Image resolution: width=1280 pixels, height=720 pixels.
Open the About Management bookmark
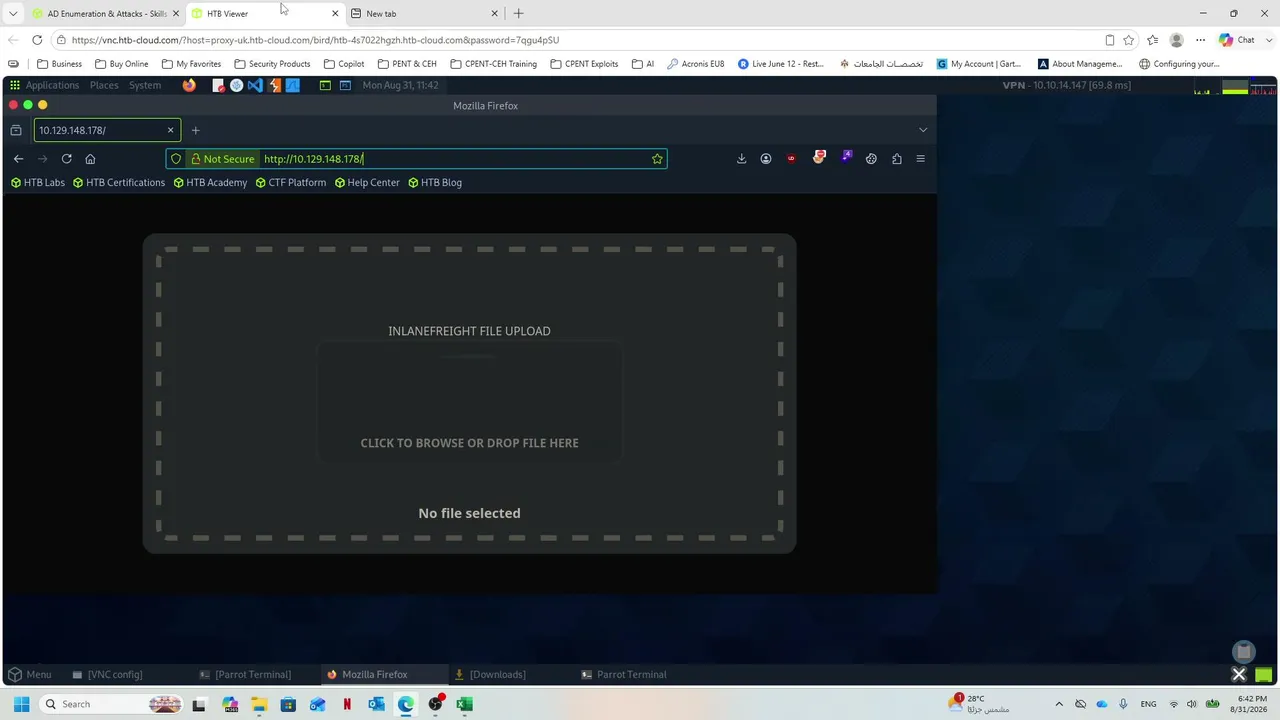click(1080, 64)
